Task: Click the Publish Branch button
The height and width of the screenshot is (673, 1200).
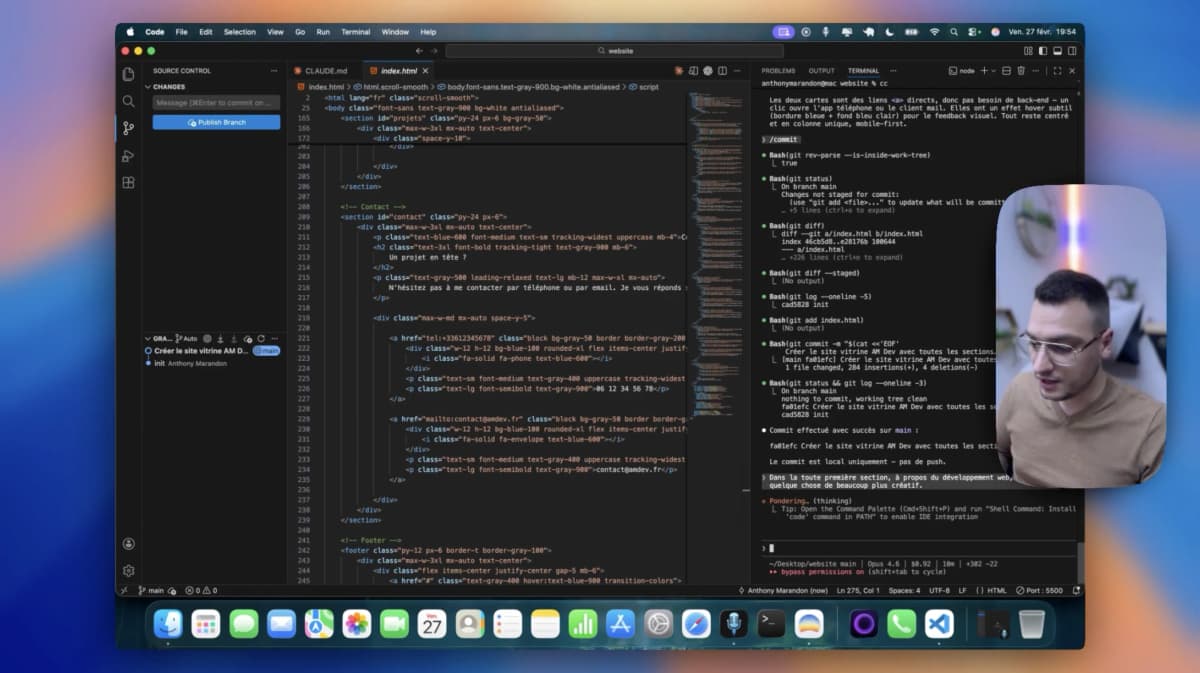Action: click(x=216, y=122)
